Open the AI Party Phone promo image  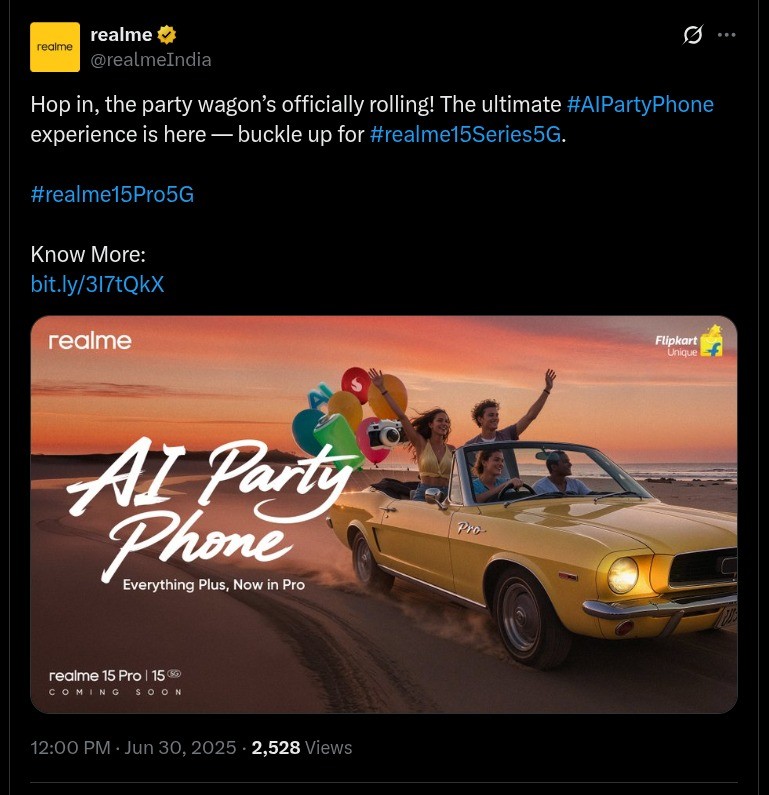[x=384, y=514]
